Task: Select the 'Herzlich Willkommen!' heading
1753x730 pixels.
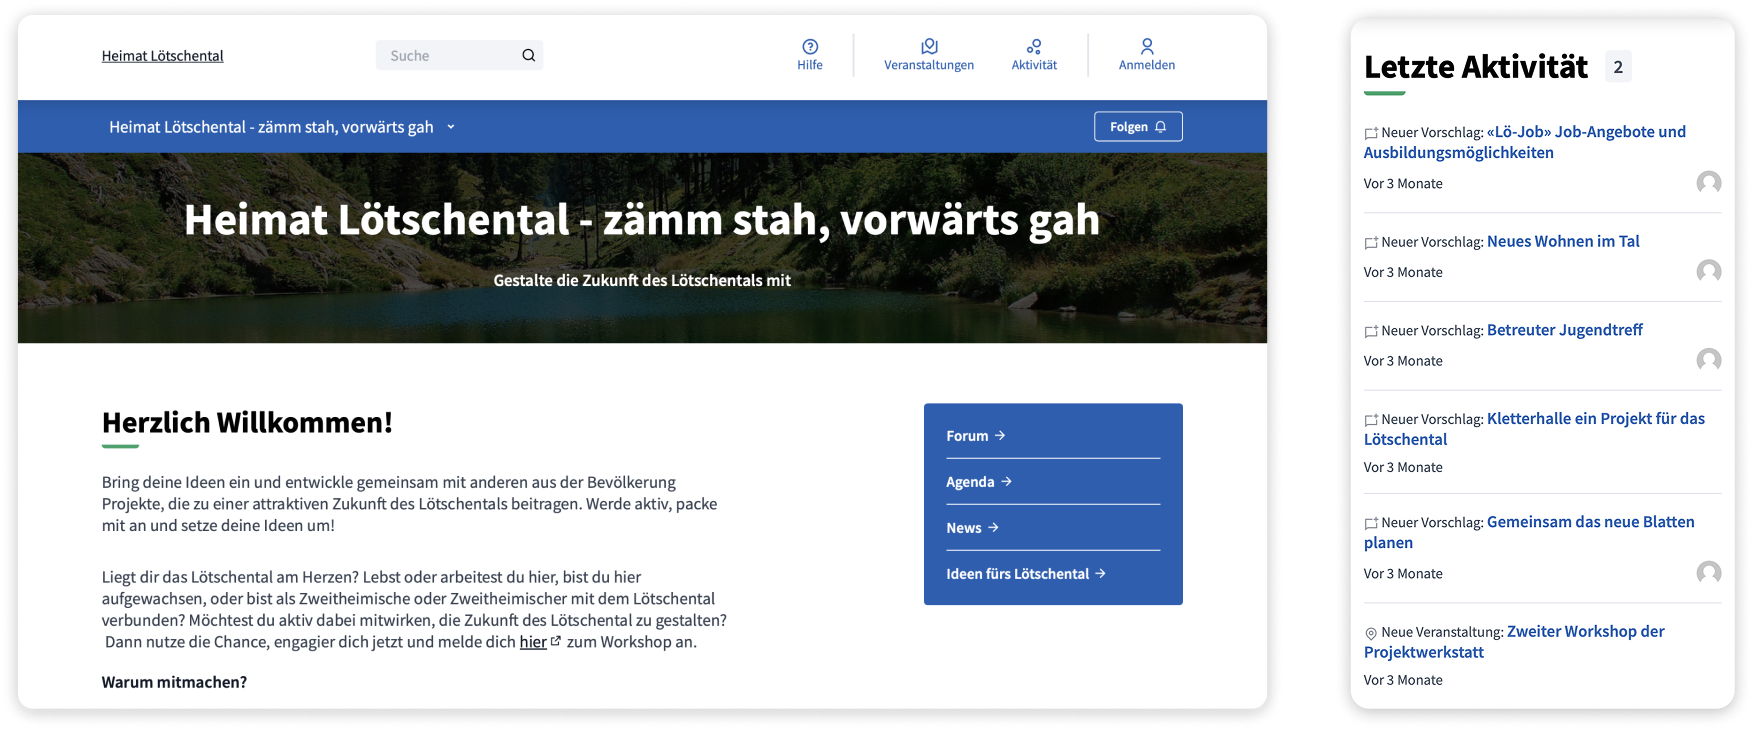Action: point(247,423)
